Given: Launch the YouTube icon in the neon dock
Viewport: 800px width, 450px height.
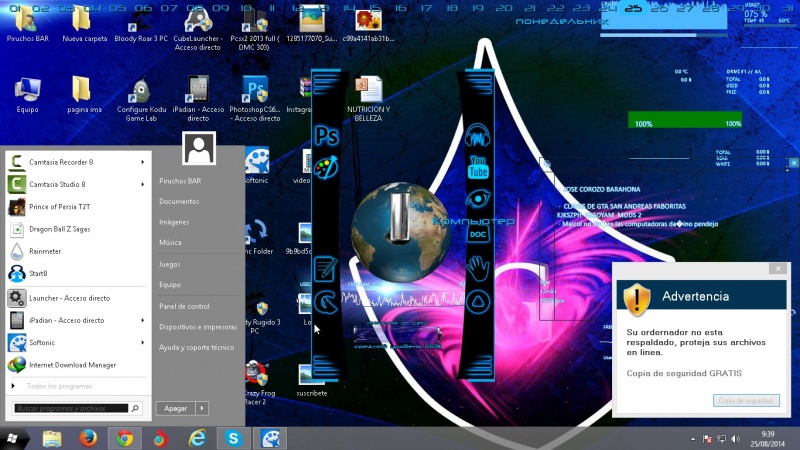Looking at the screenshot, I should pos(478,166).
